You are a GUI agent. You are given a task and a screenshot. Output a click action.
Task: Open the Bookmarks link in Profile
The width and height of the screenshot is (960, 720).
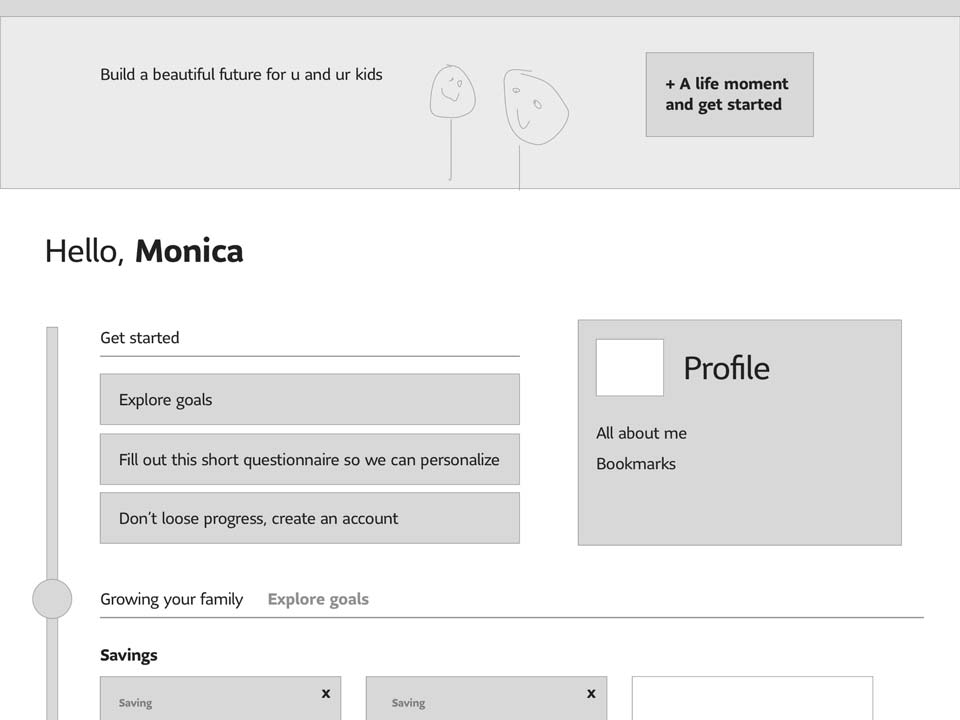tap(636, 463)
